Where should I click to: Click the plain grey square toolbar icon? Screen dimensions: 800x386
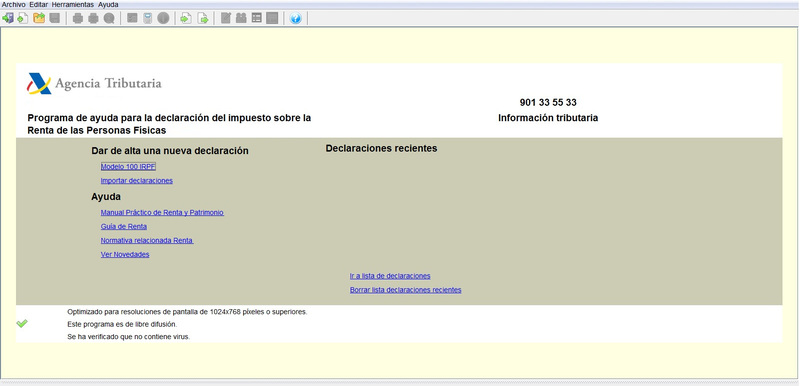(x=272, y=18)
